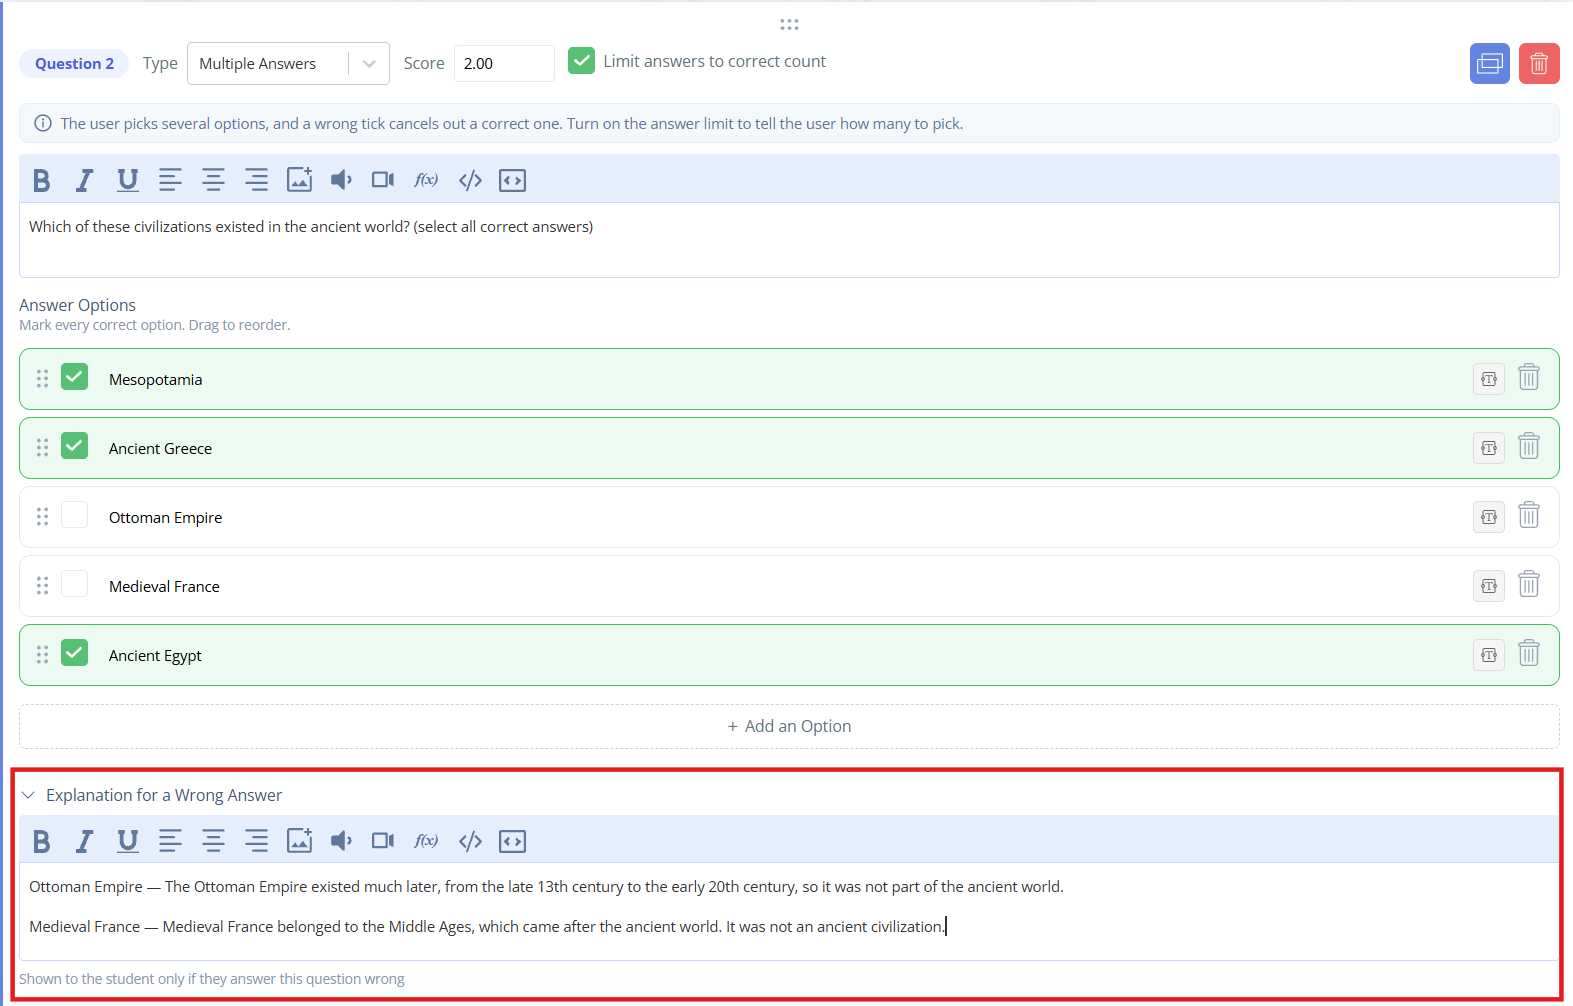
Task: Mark Medieval France as correct
Action: click(75, 584)
